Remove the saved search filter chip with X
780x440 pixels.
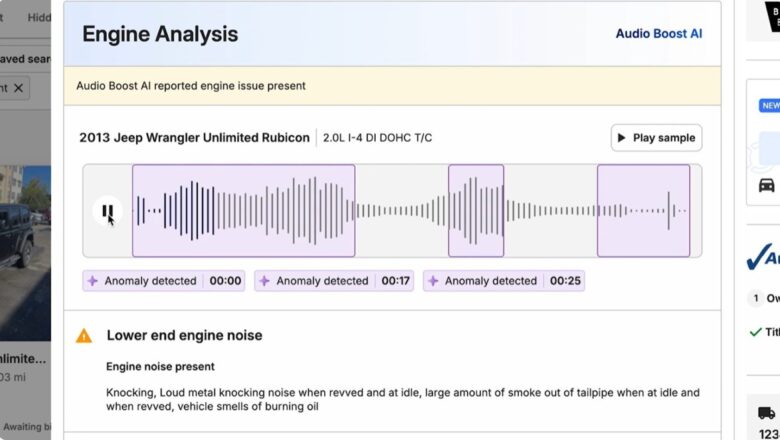point(19,88)
